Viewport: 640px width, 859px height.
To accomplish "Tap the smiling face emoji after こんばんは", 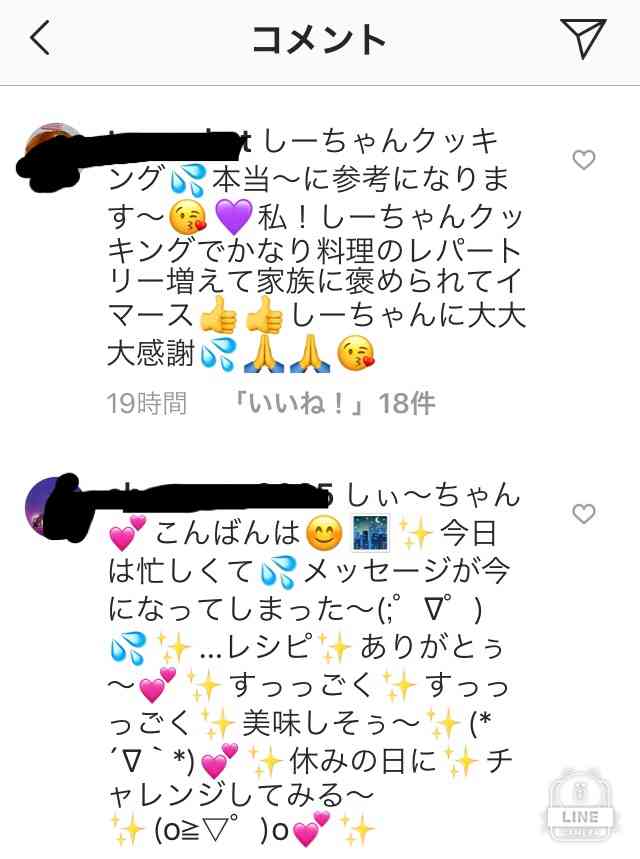I will 324,533.
